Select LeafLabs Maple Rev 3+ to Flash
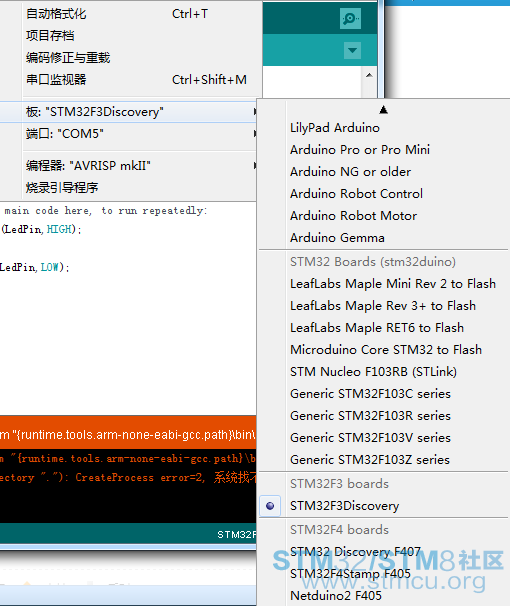Image resolution: width=510 pixels, height=606 pixels. 383,306
